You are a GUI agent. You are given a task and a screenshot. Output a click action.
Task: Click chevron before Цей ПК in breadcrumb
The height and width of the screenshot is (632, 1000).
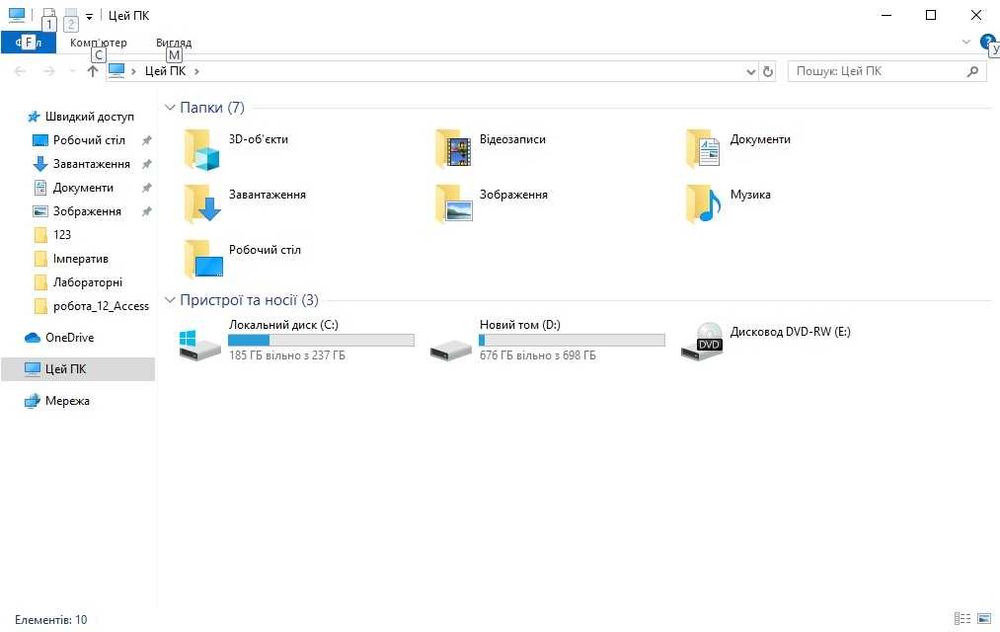click(x=133, y=71)
